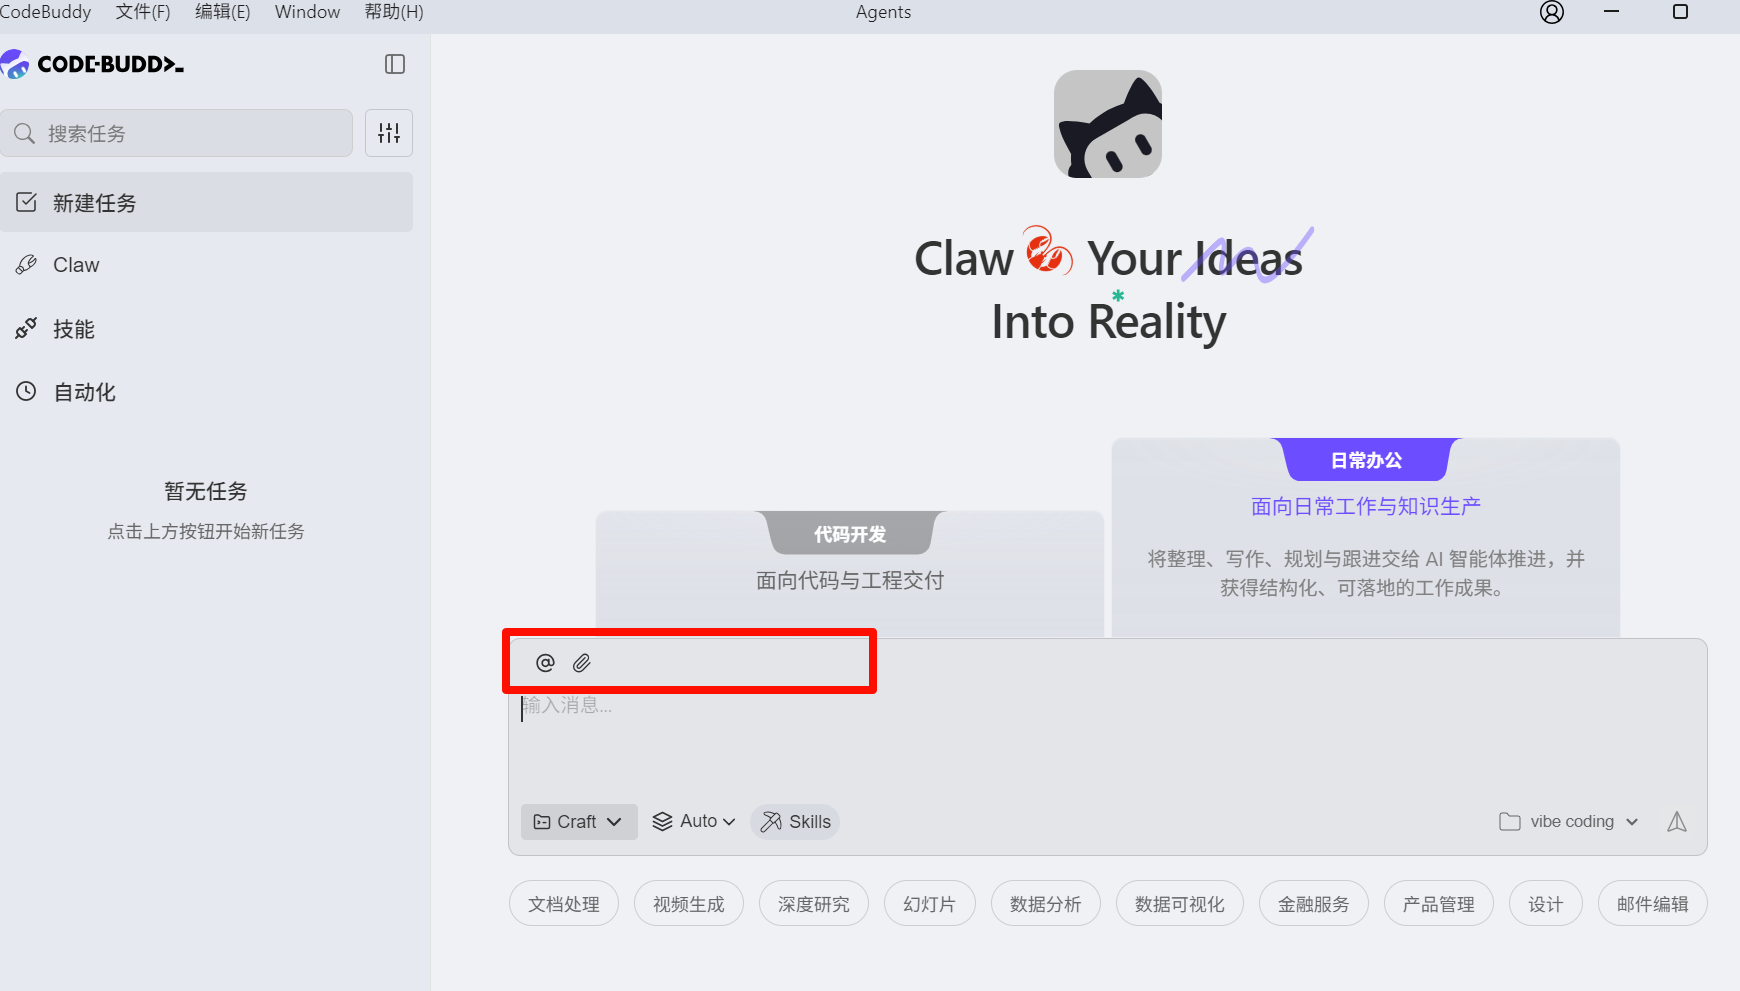This screenshot has height=991, width=1740.
Task: Click the 搜索任务 search field
Action: point(176,133)
